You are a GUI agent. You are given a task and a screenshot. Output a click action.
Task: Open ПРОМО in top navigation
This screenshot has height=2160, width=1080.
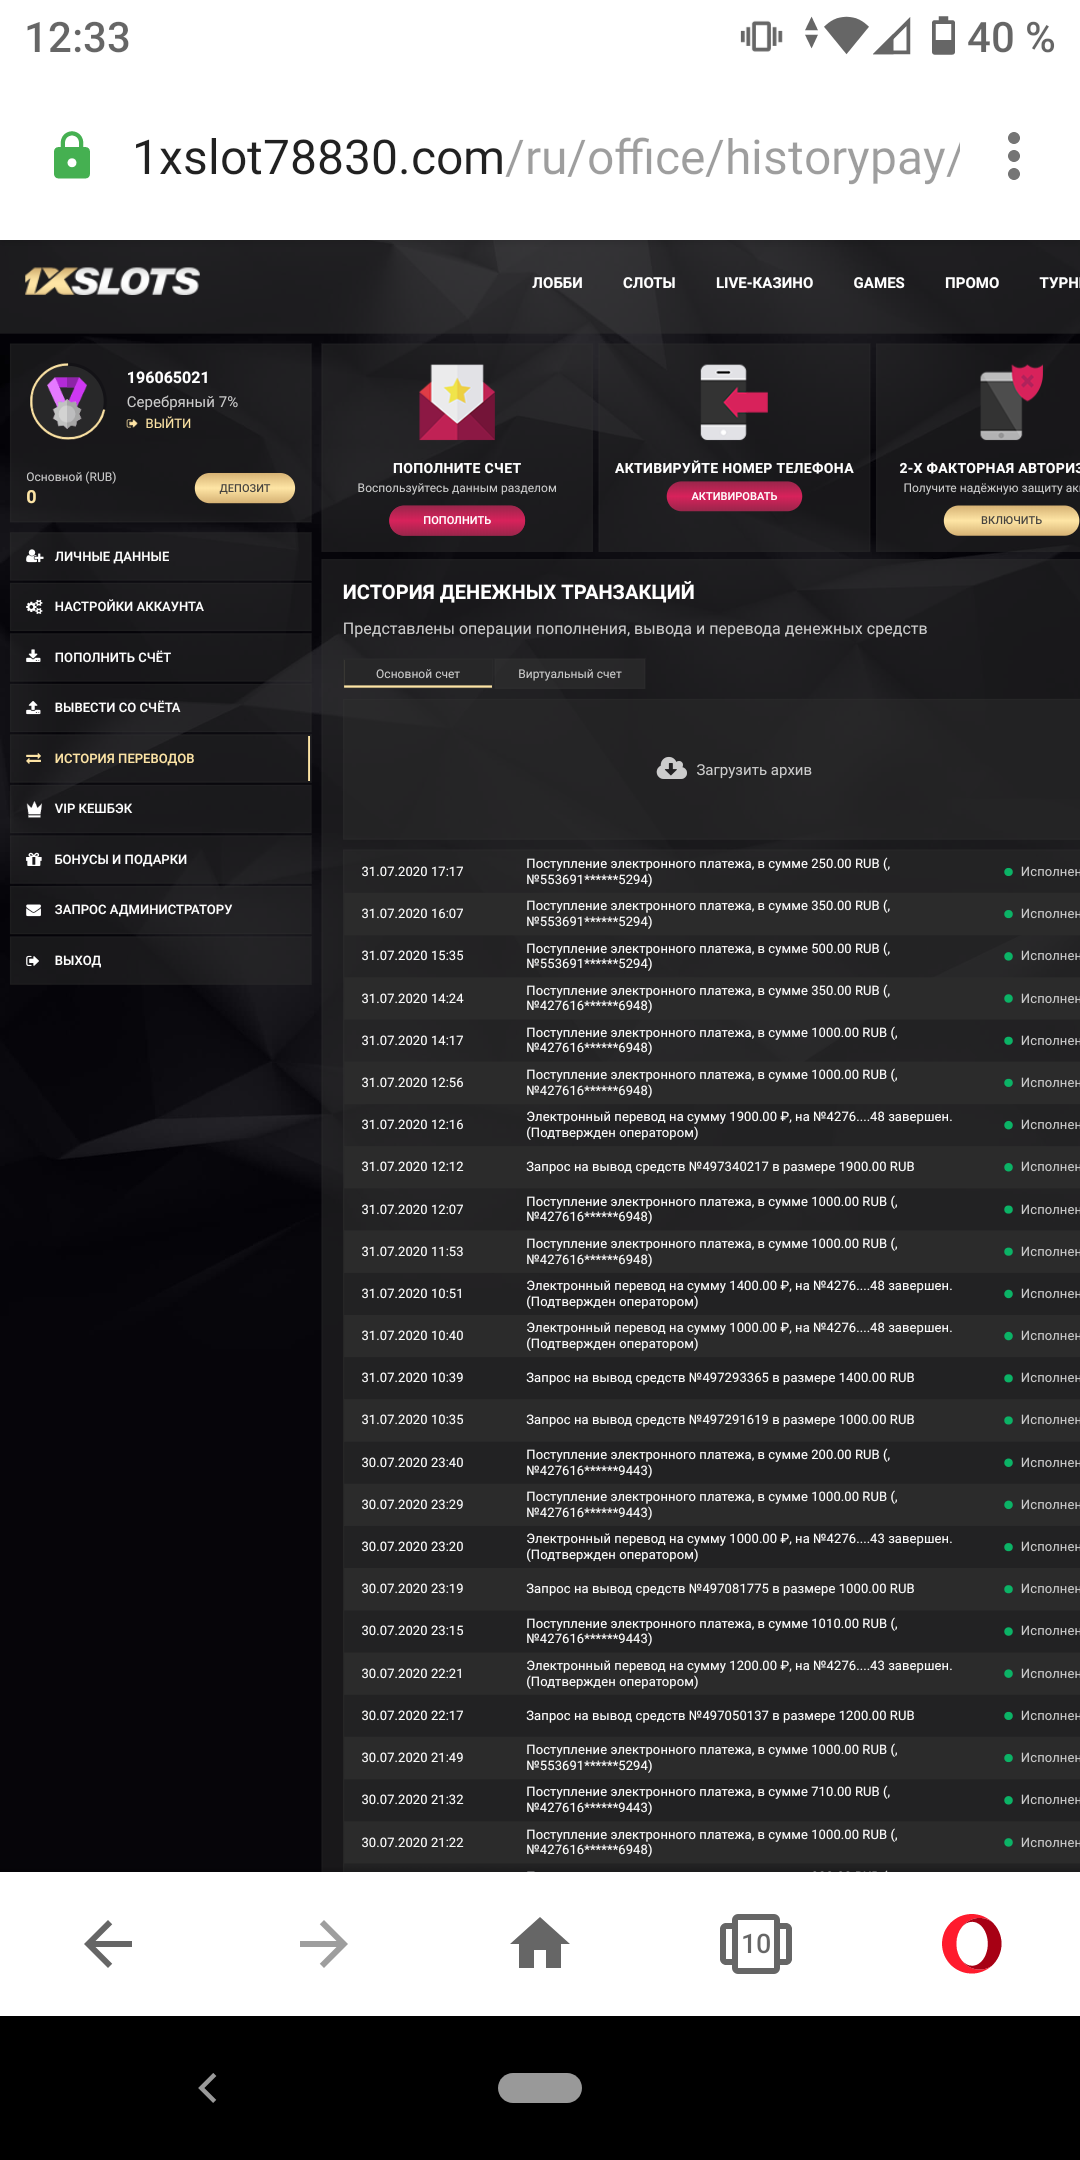click(972, 283)
